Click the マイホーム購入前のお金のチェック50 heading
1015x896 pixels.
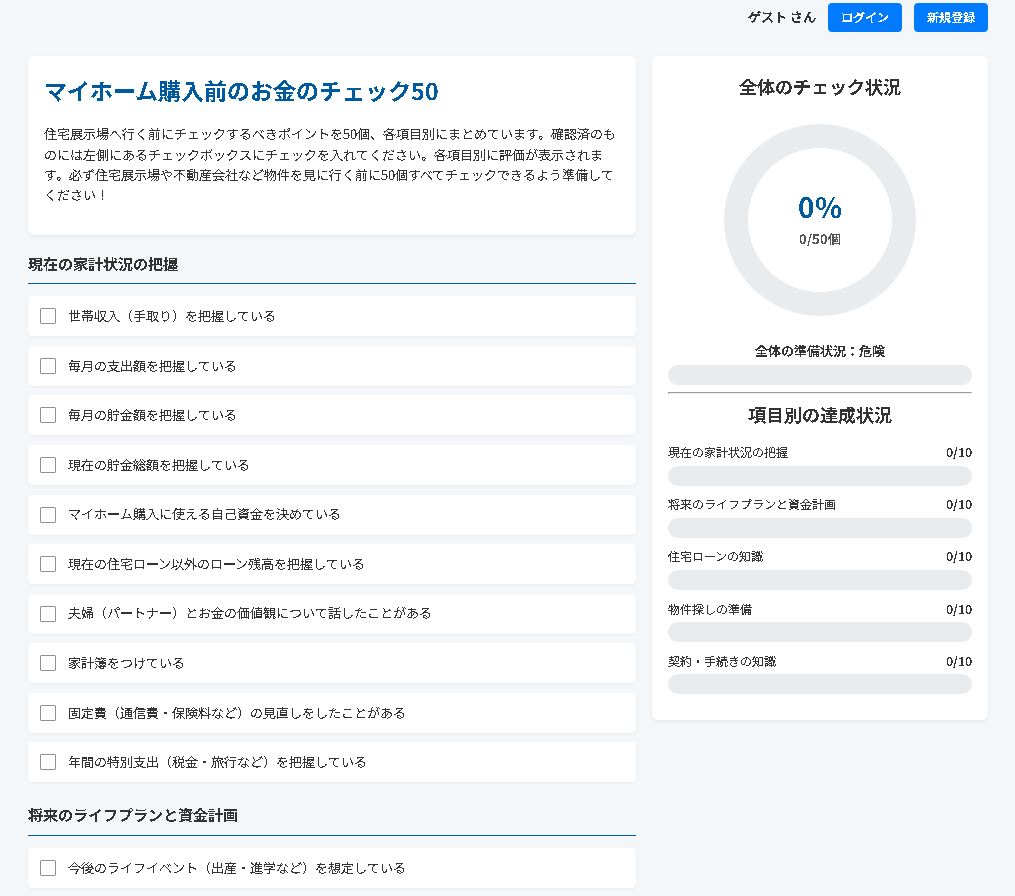[x=241, y=92]
